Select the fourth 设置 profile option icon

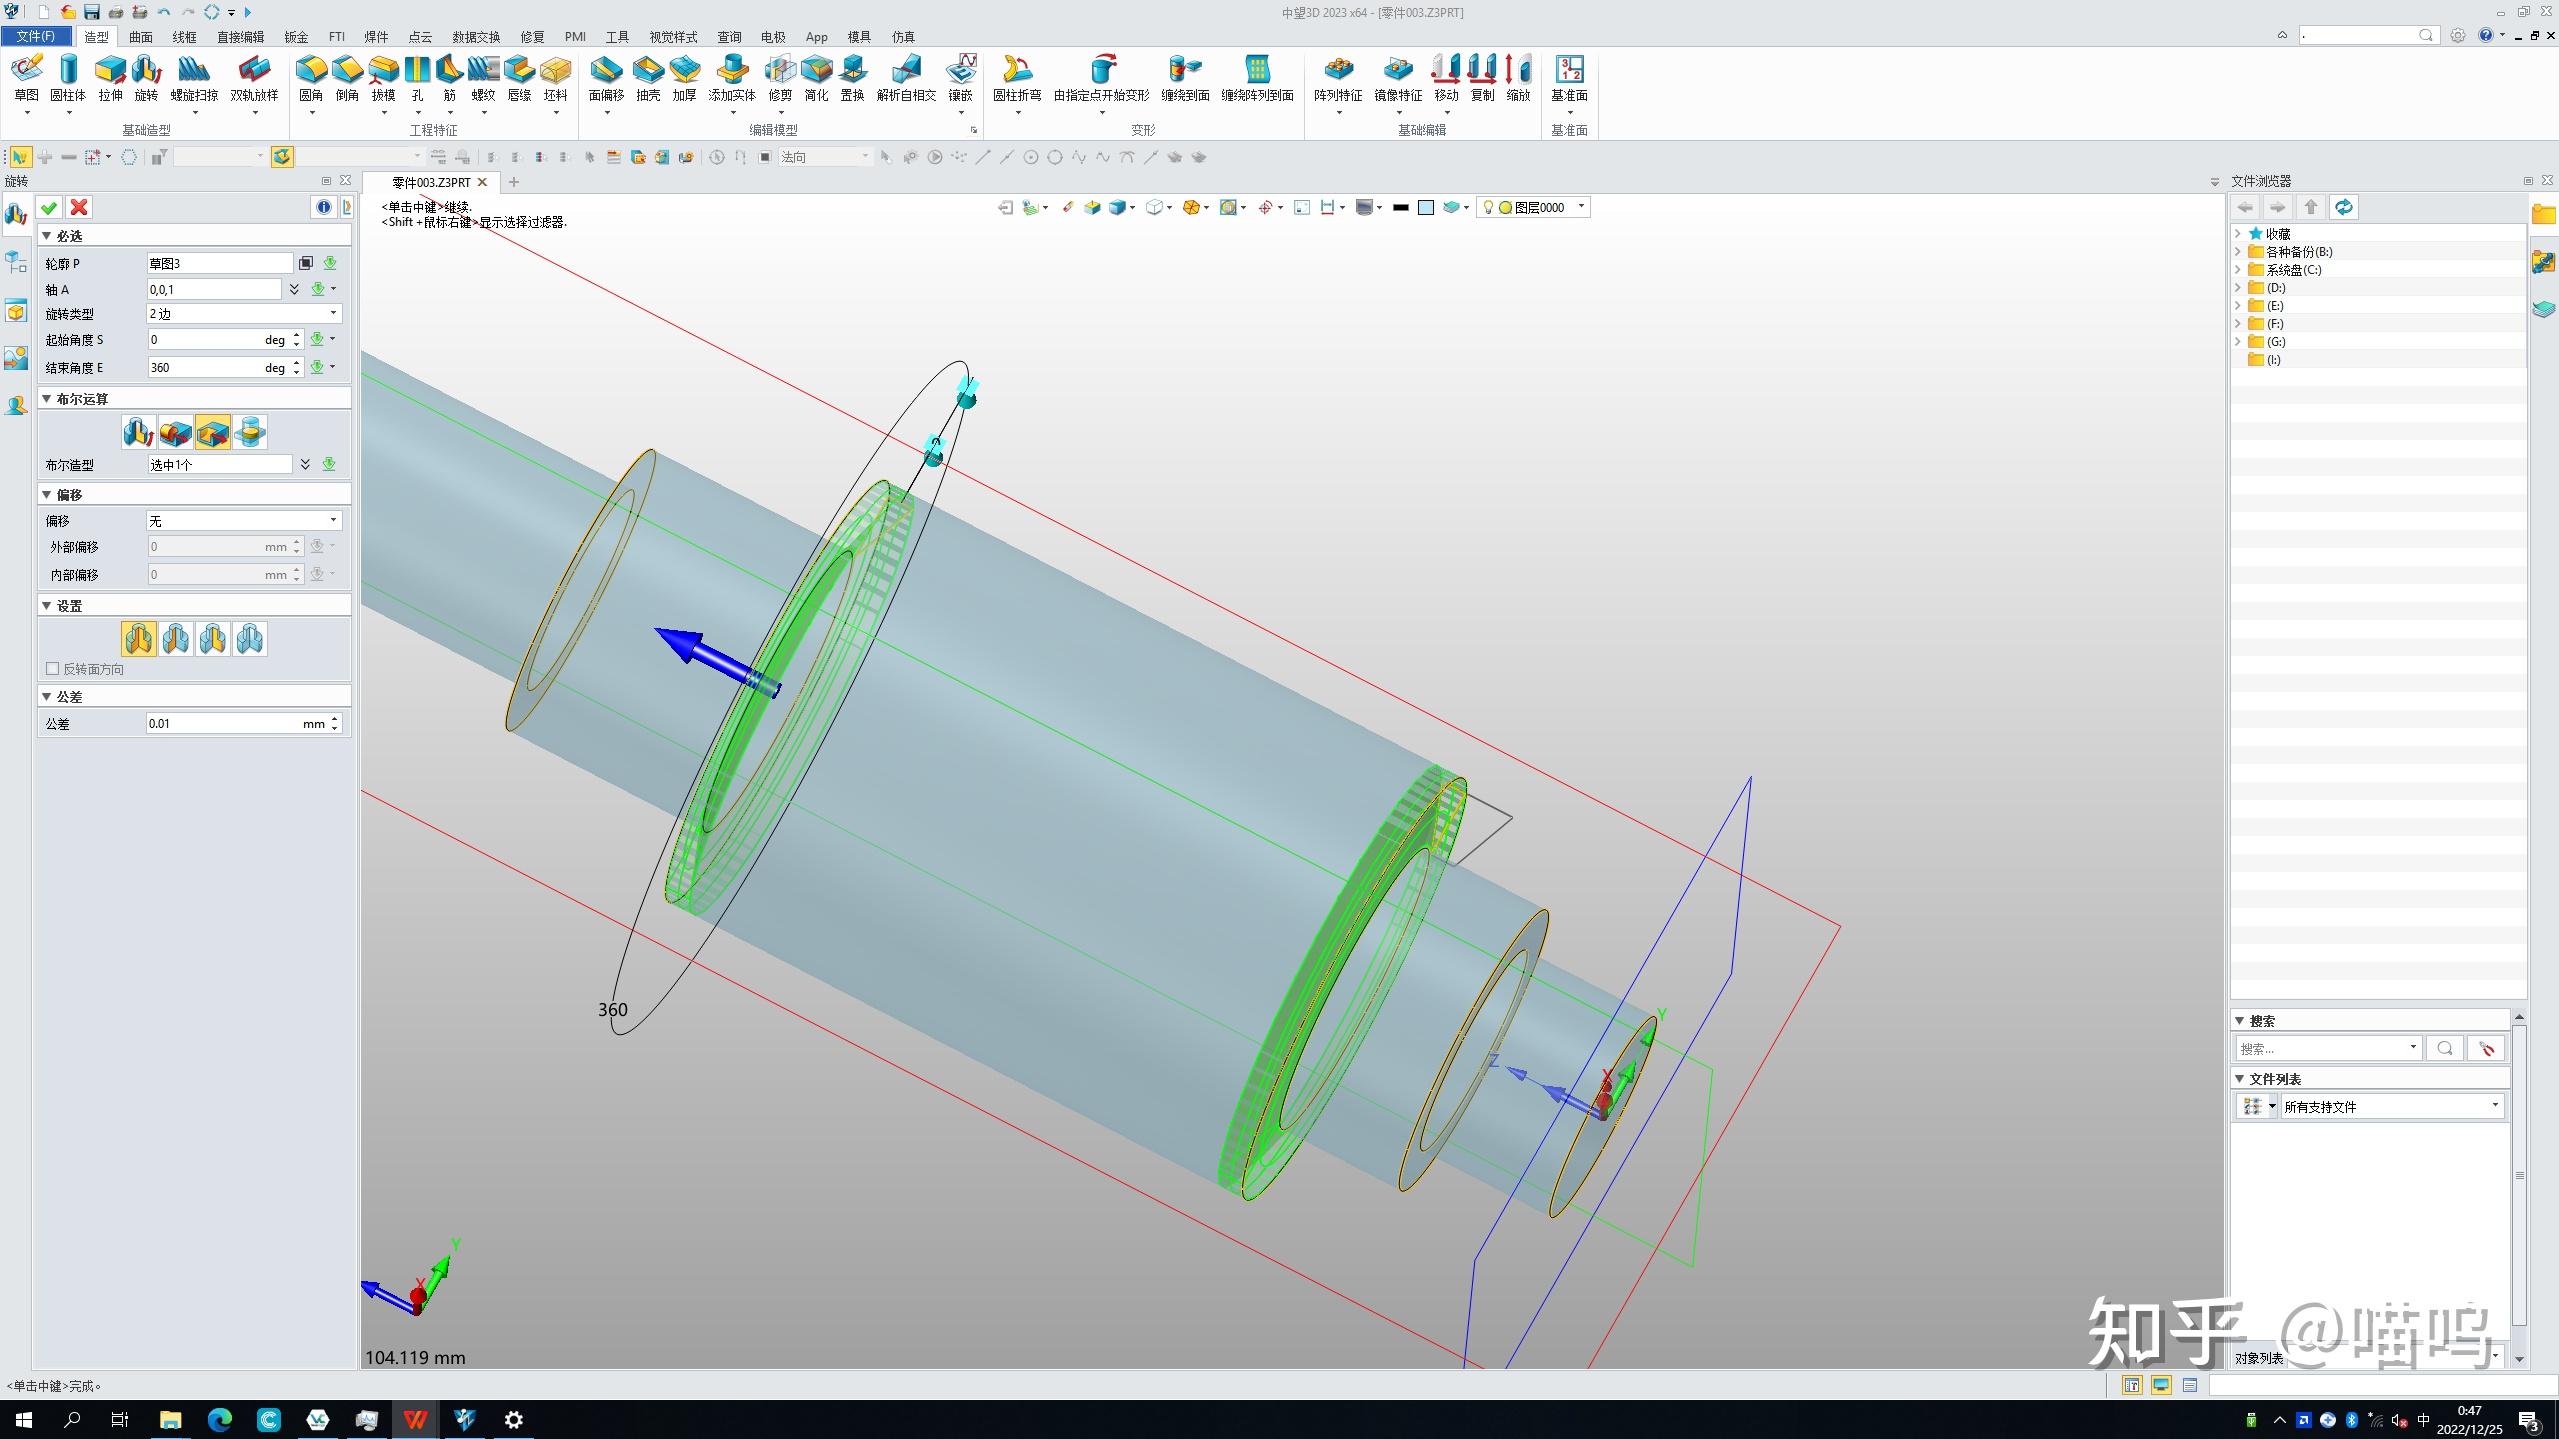click(x=249, y=638)
